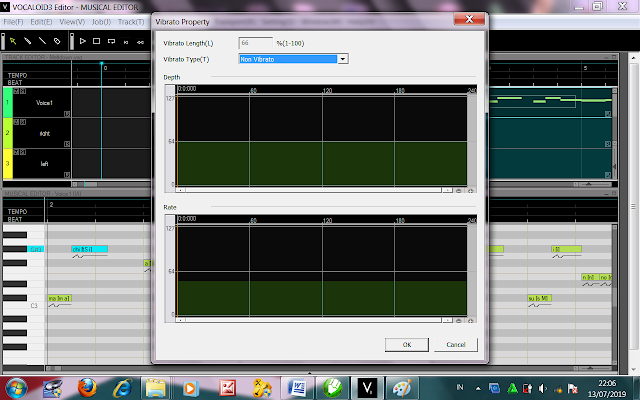640x400 pixels.
Task: Open Windows Explorer folder taskbar icon
Action: (156, 388)
